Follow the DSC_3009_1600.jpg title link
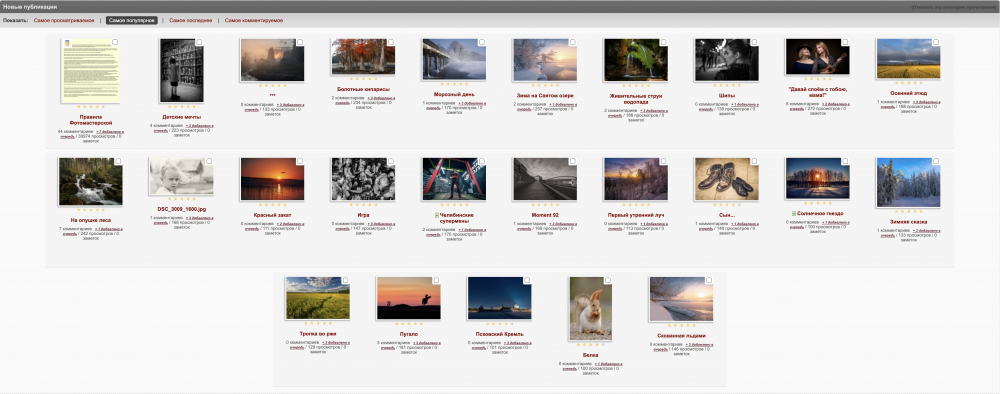 [181, 208]
